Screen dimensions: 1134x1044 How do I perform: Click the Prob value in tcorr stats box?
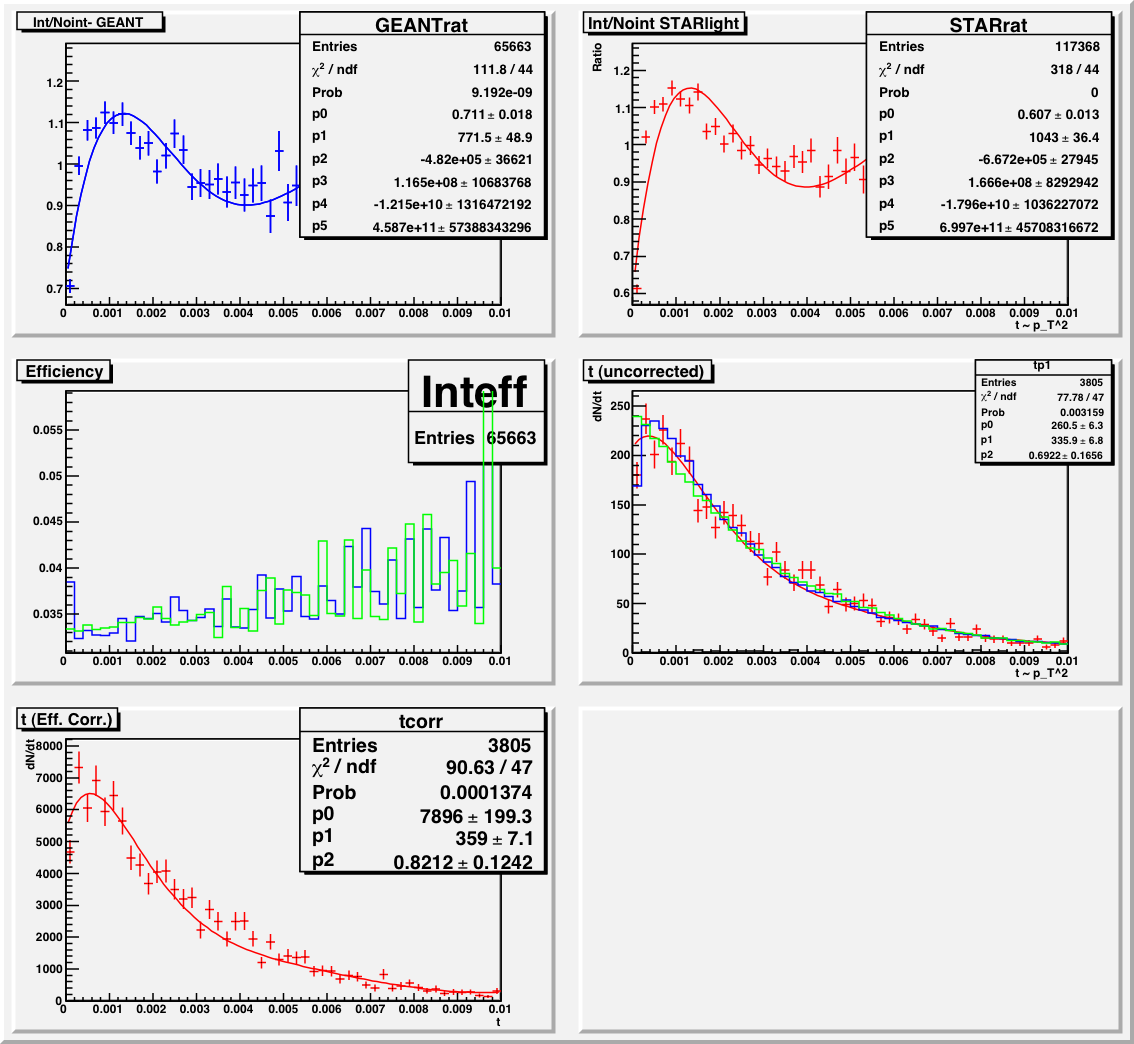click(x=498, y=792)
